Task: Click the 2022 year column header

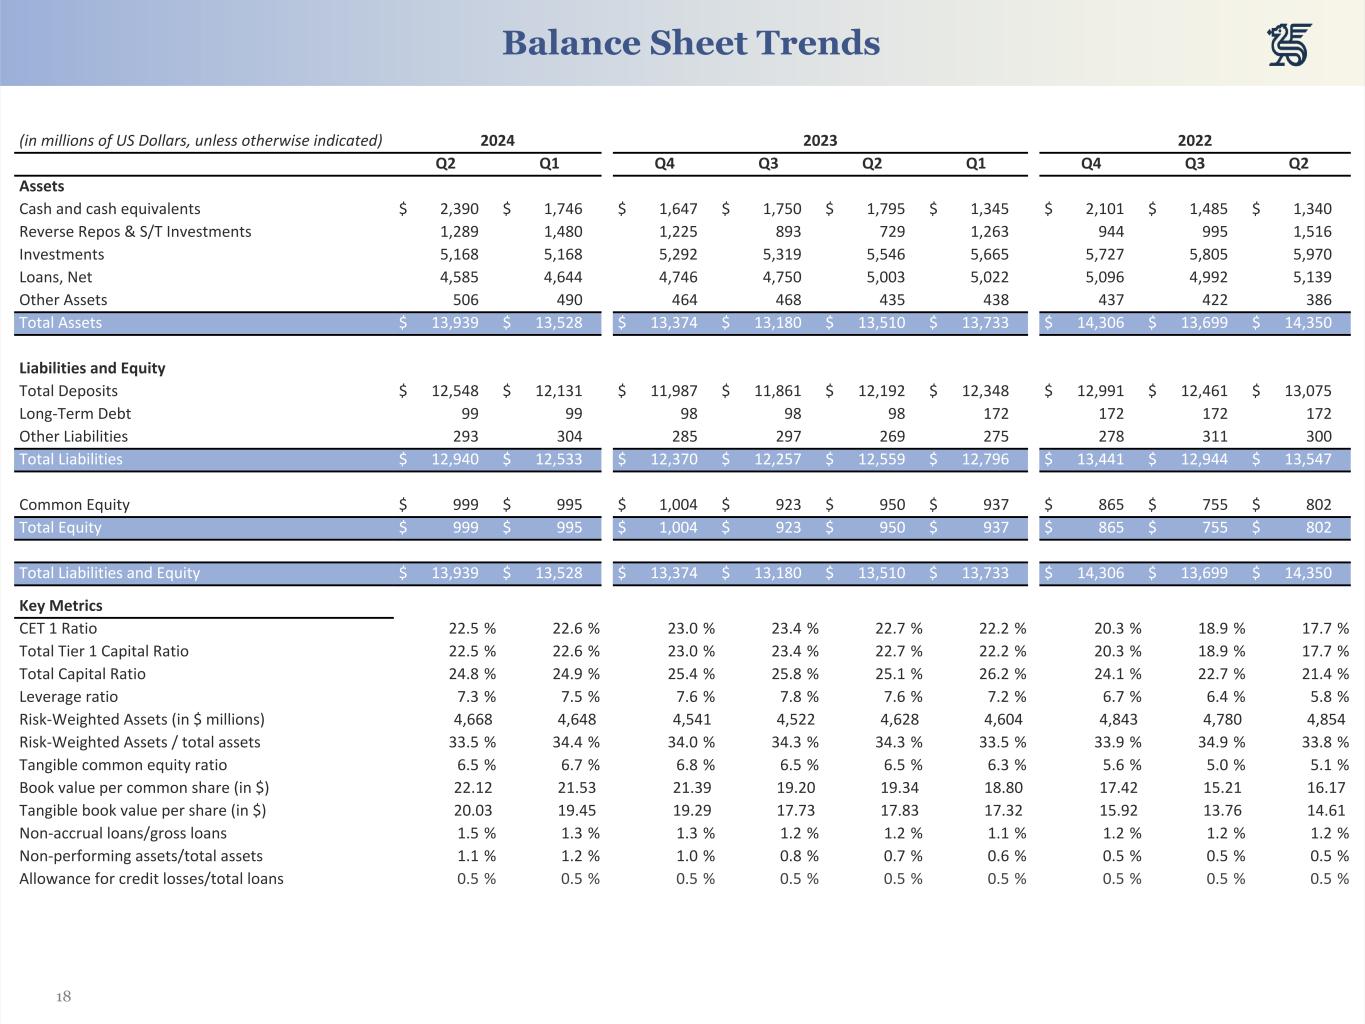Action: (1195, 140)
